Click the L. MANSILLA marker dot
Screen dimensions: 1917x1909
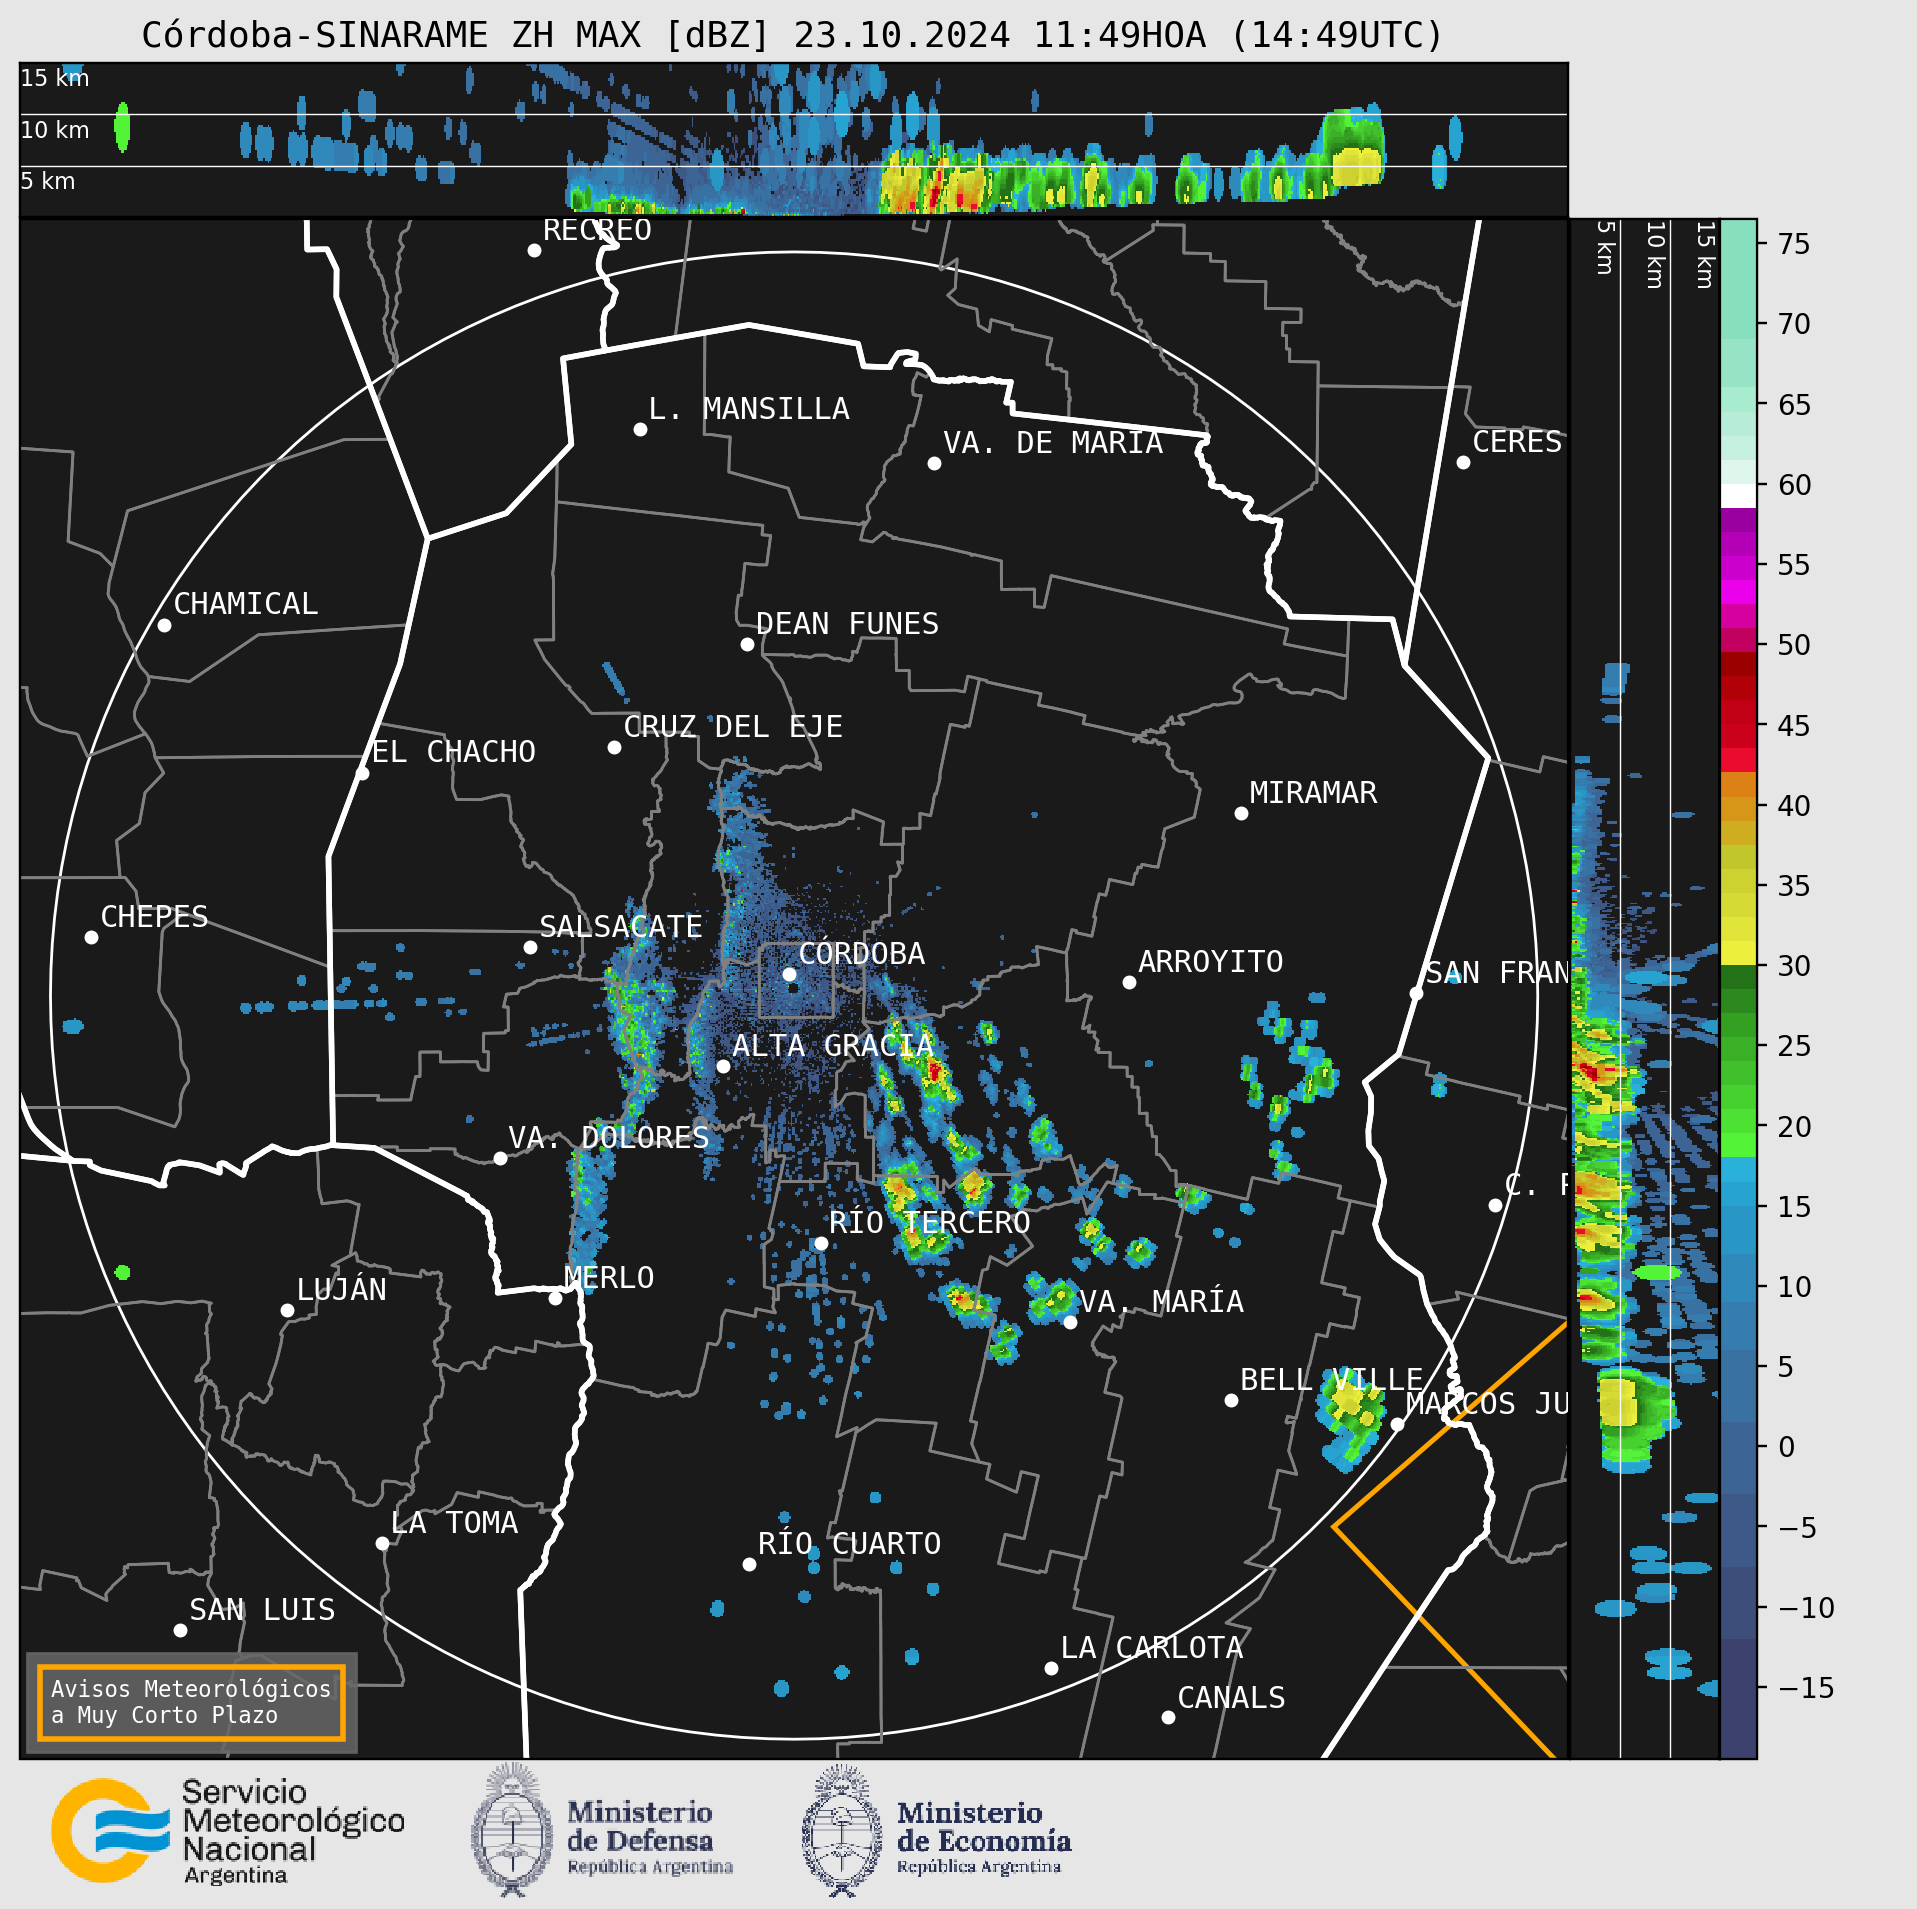click(640, 429)
